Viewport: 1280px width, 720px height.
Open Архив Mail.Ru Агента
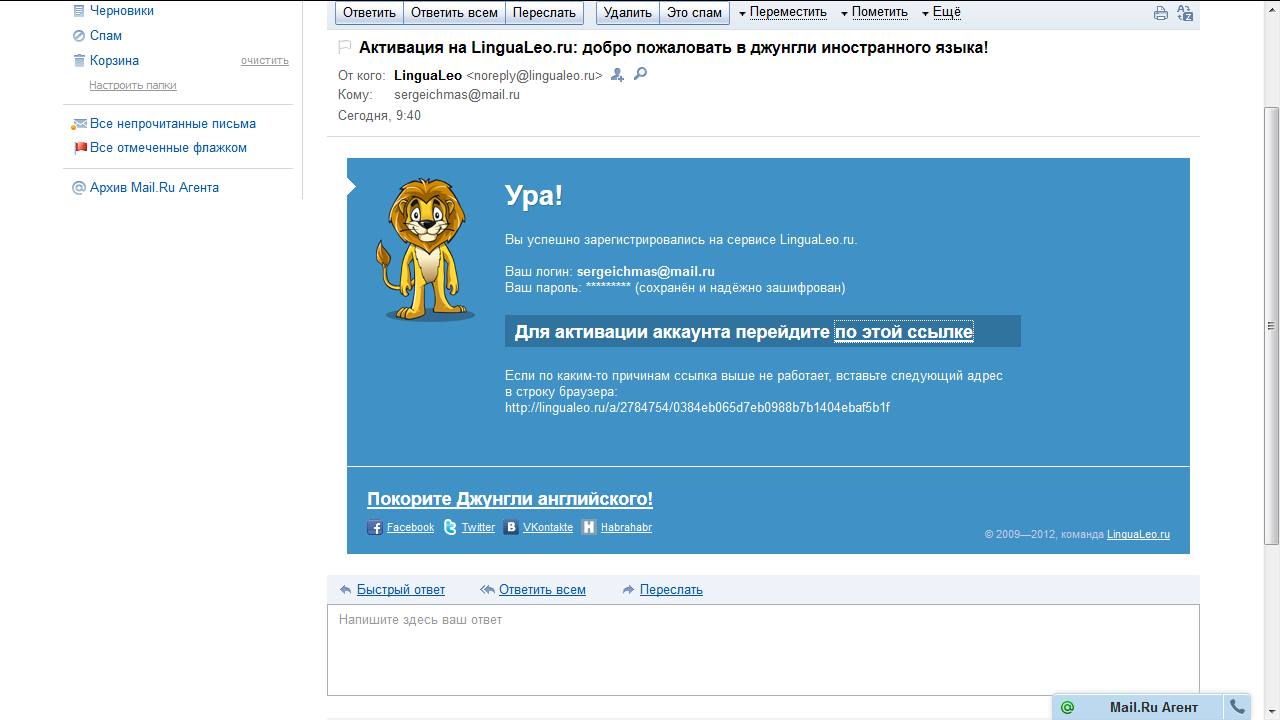[x=154, y=187]
